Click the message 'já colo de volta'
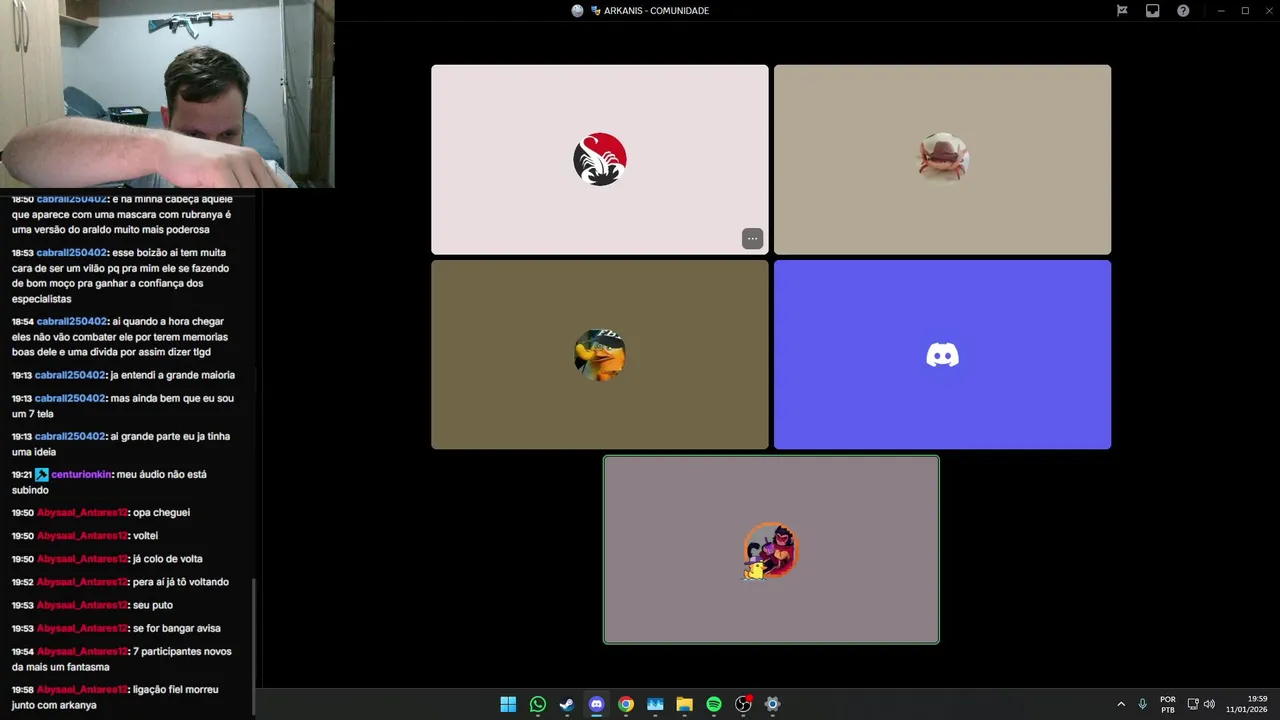The image size is (1280, 720). [x=168, y=559]
